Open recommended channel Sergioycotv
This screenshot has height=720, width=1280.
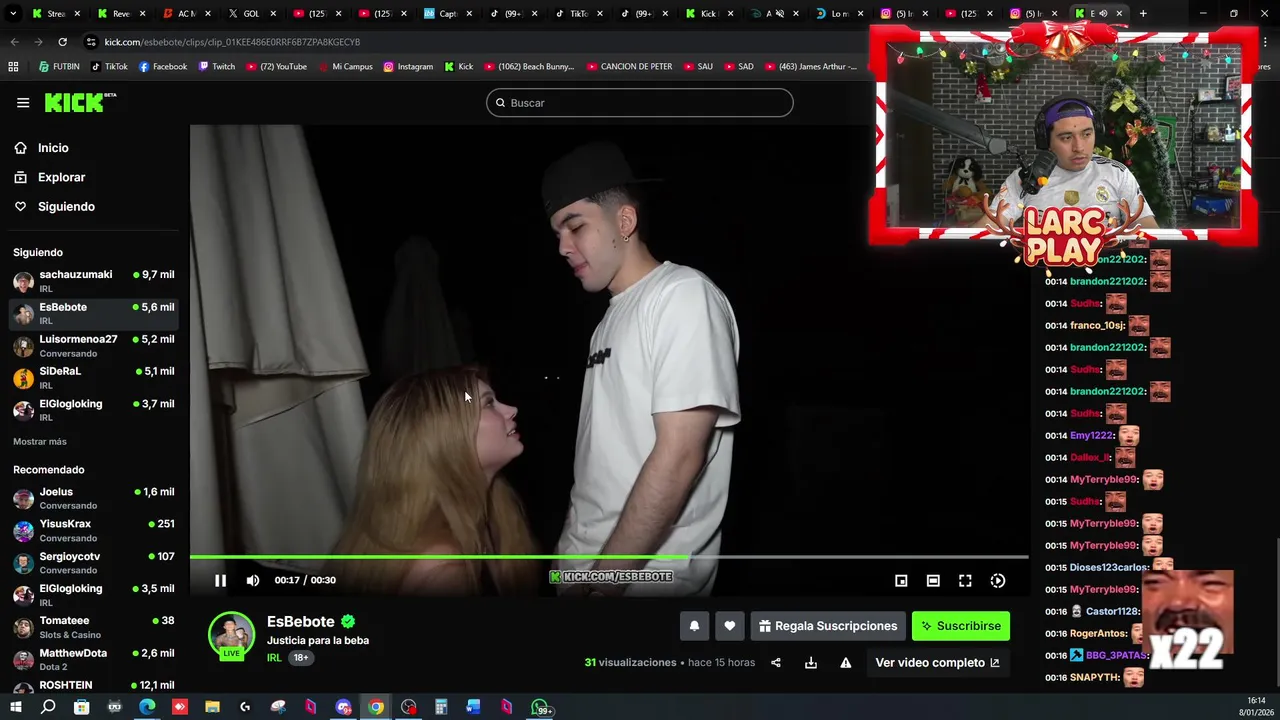point(94,563)
